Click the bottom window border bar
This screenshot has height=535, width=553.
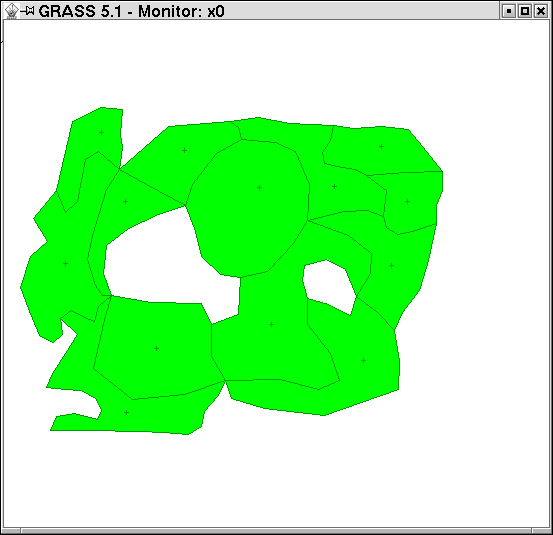276,531
